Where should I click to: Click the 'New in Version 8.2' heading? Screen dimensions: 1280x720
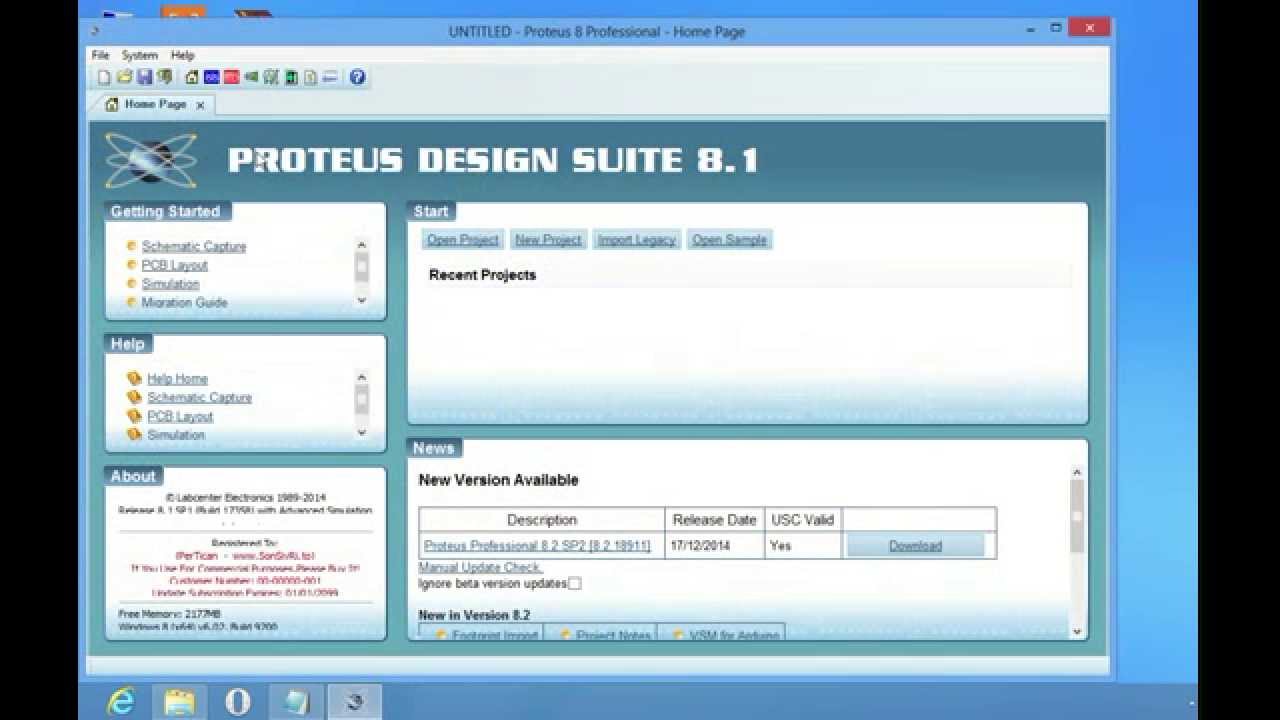pos(474,615)
